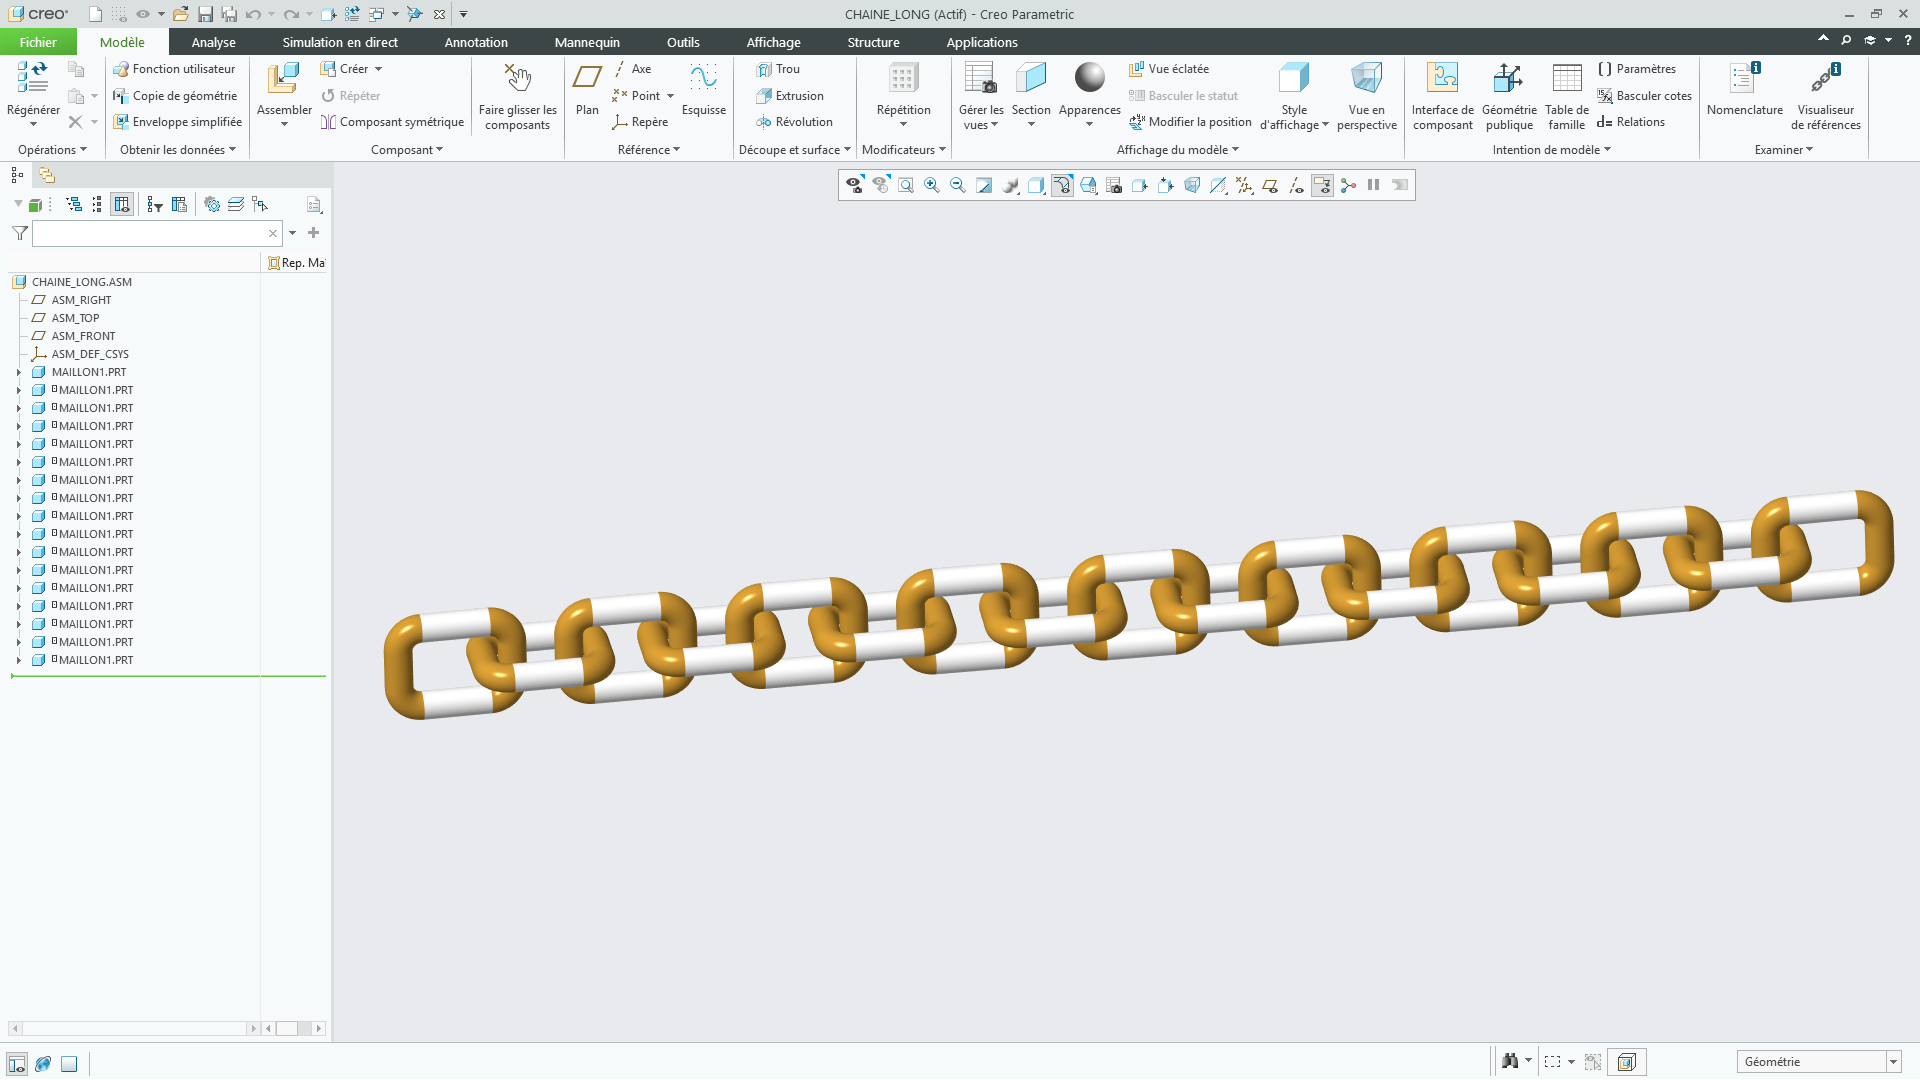Open the Fichier menu
Image resolution: width=1920 pixels, height=1080 pixels.
[x=38, y=42]
